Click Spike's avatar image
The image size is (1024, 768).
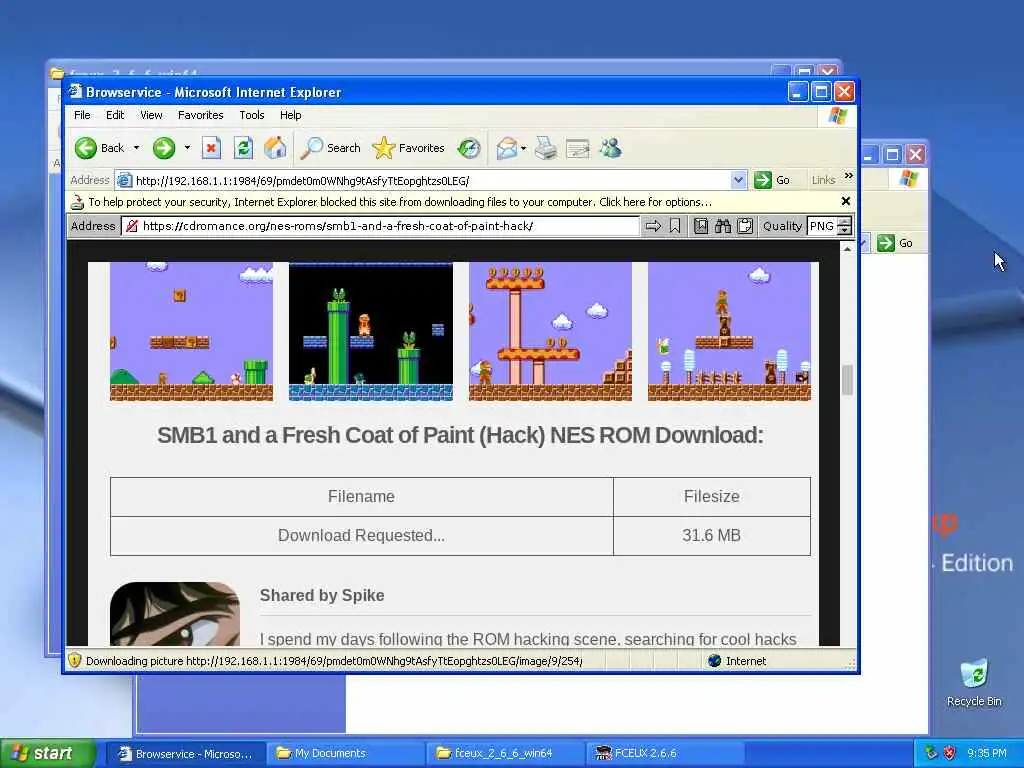[x=174, y=614]
